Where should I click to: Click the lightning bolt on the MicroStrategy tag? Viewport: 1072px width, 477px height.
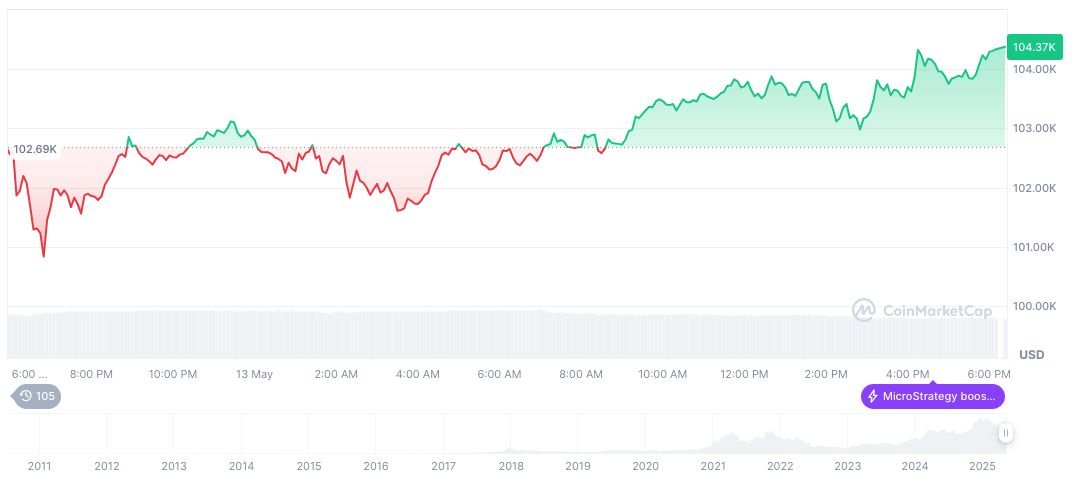[x=873, y=396]
